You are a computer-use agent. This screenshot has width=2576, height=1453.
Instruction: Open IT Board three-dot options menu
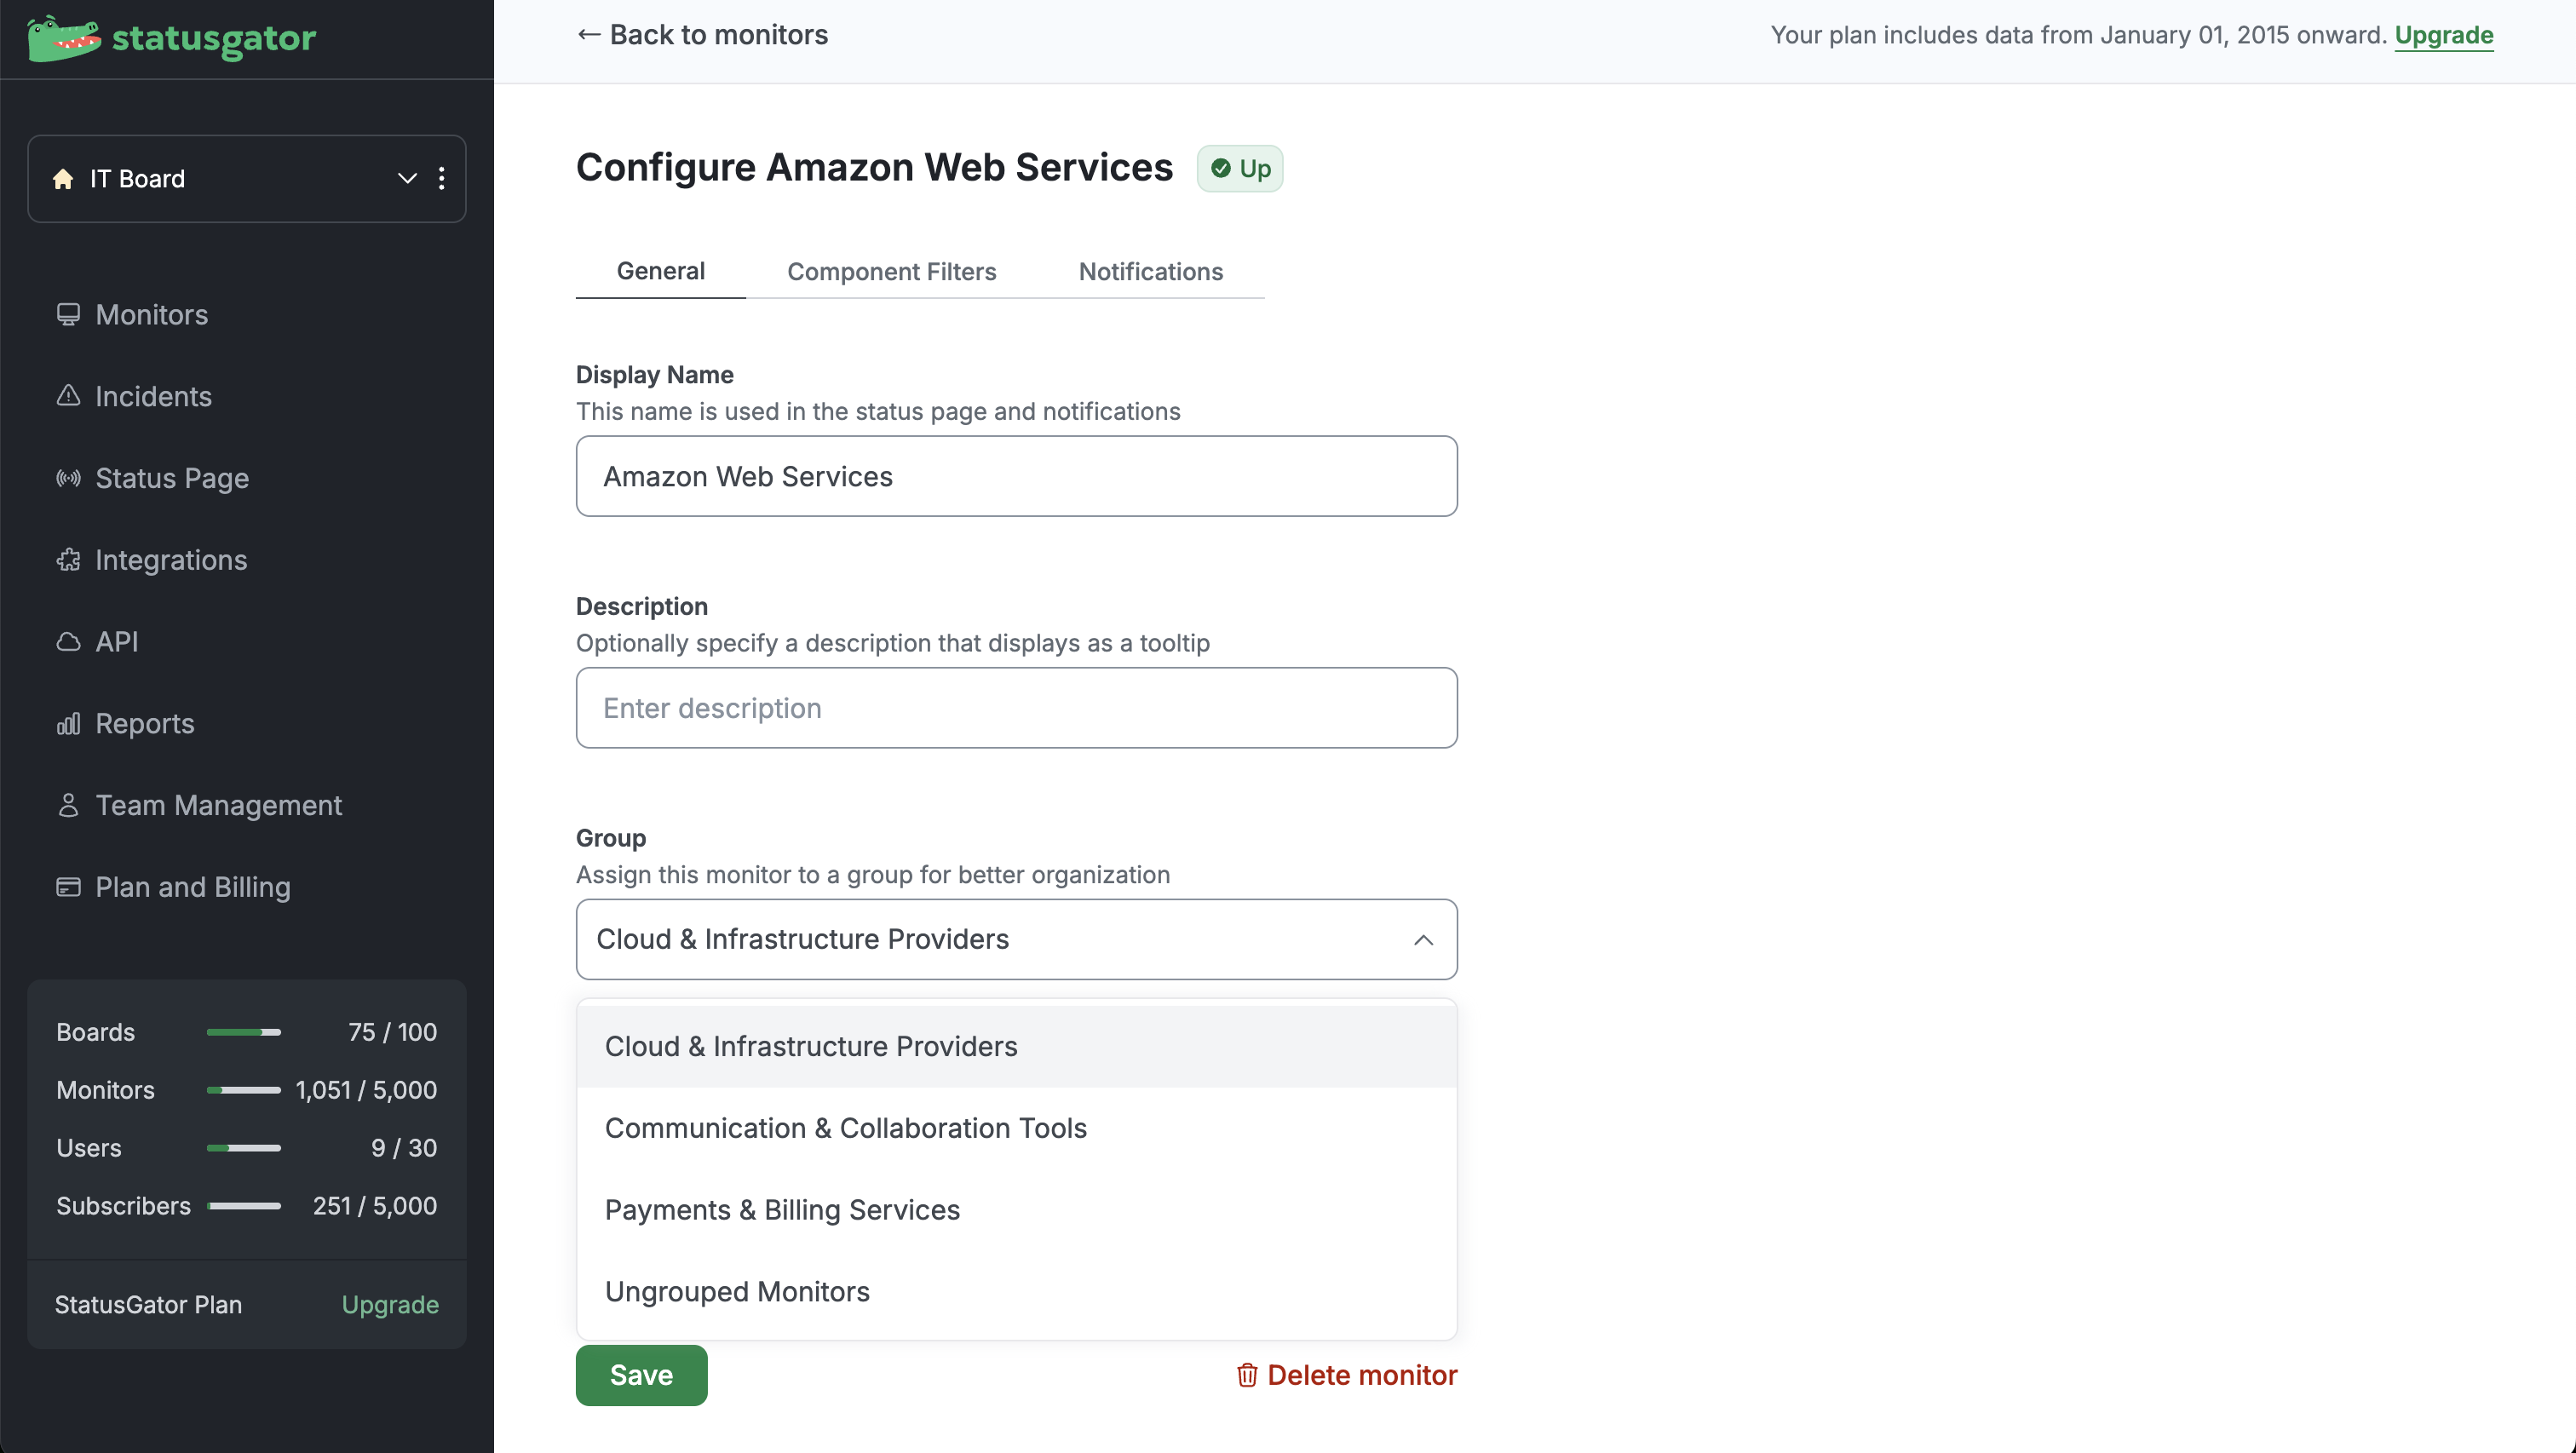click(441, 179)
